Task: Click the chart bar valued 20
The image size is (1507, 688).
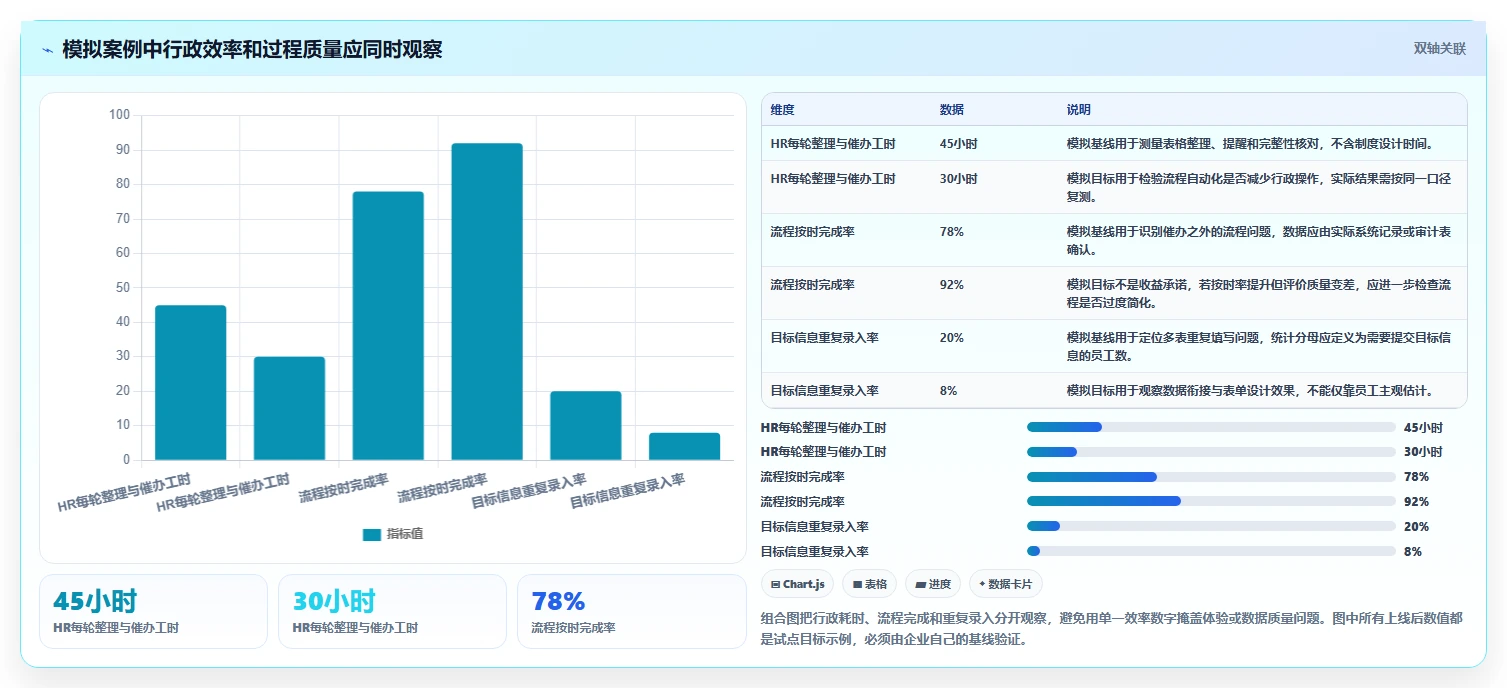Action: pos(586,426)
